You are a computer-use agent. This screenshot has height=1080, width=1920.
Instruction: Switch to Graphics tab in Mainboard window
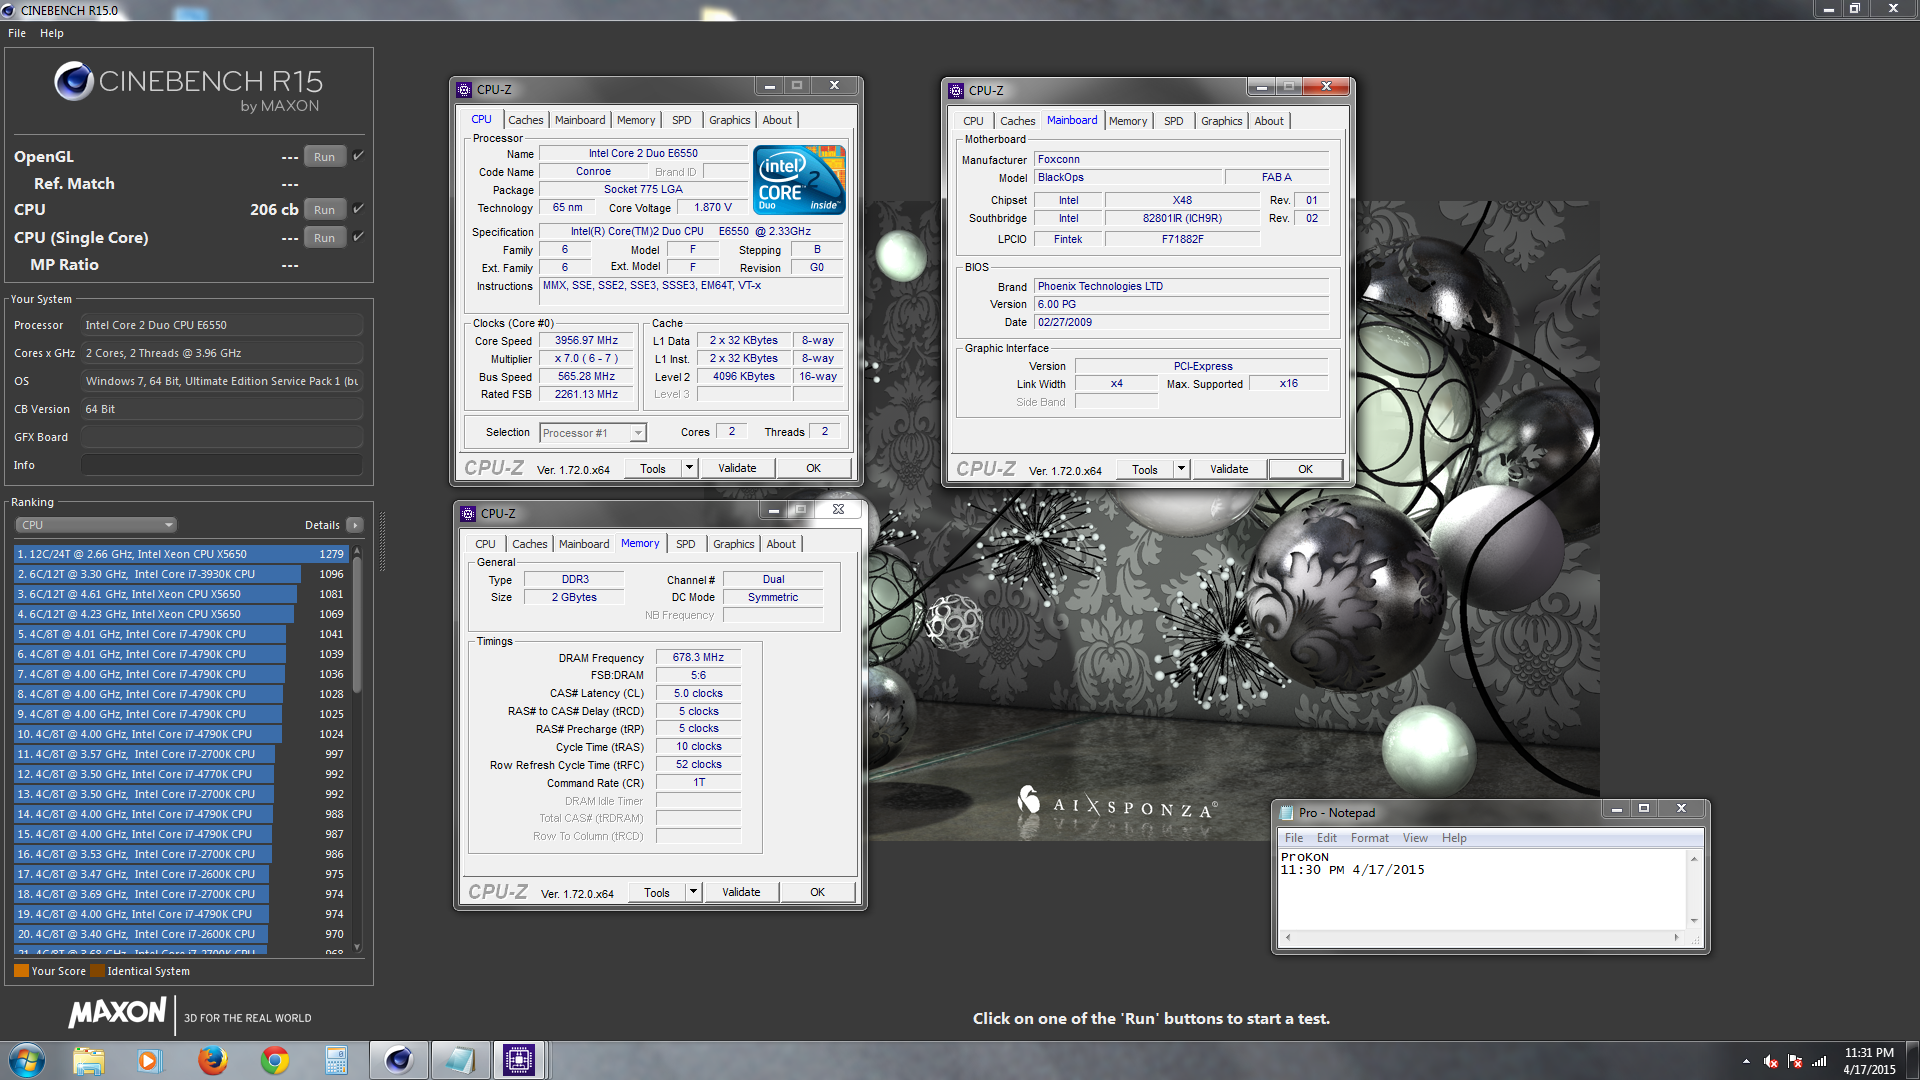(1221, 121)
